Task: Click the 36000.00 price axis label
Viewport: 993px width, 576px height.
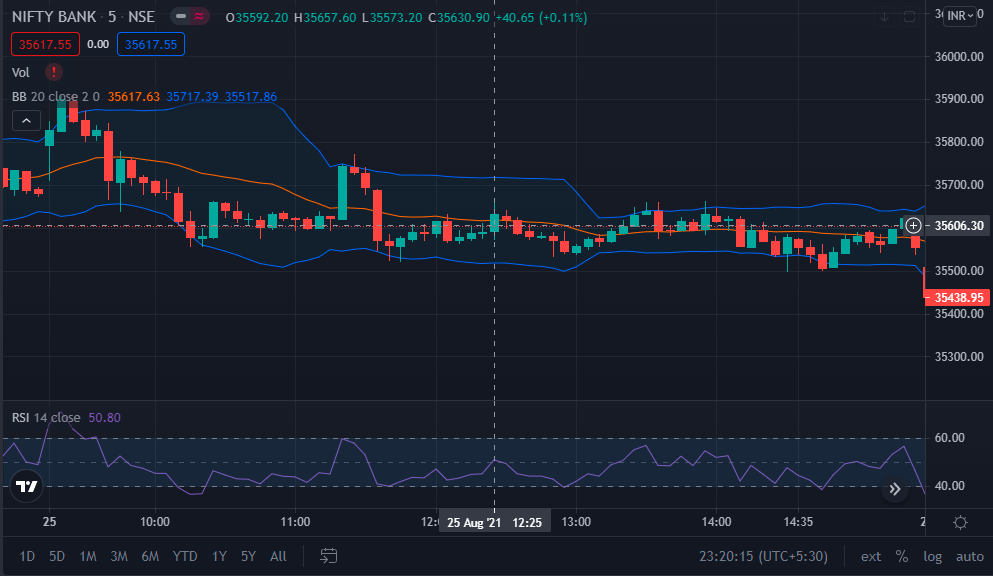Action: pyautogui.click(x=959, y=56)
